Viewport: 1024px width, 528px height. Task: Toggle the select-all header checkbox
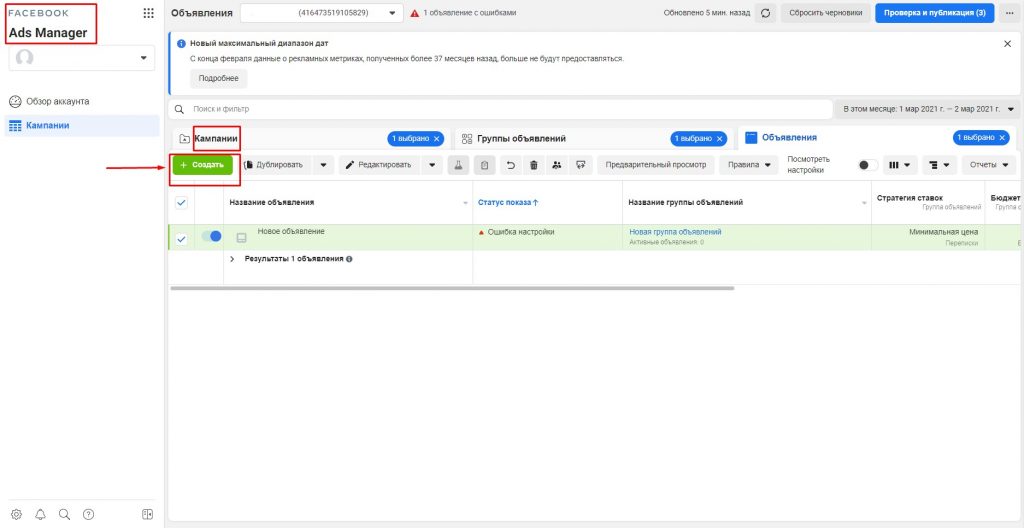182,203
